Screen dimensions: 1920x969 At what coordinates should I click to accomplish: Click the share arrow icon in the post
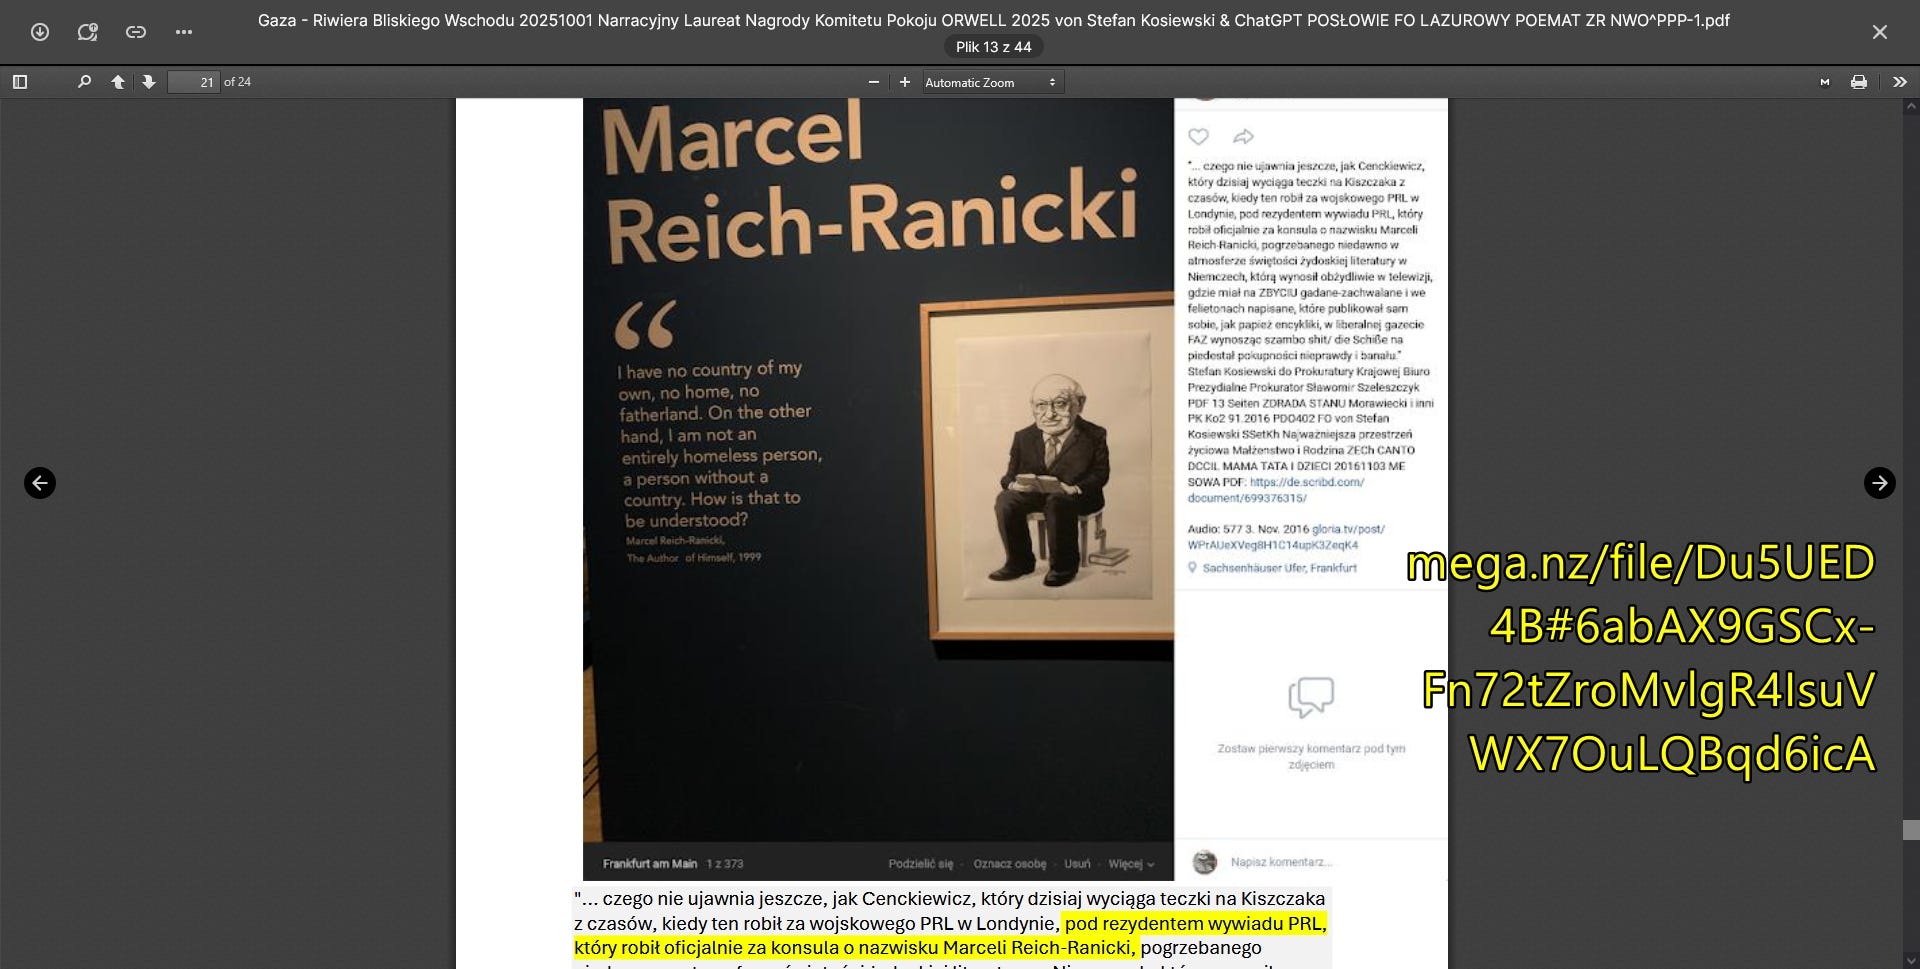(1243, 137)
